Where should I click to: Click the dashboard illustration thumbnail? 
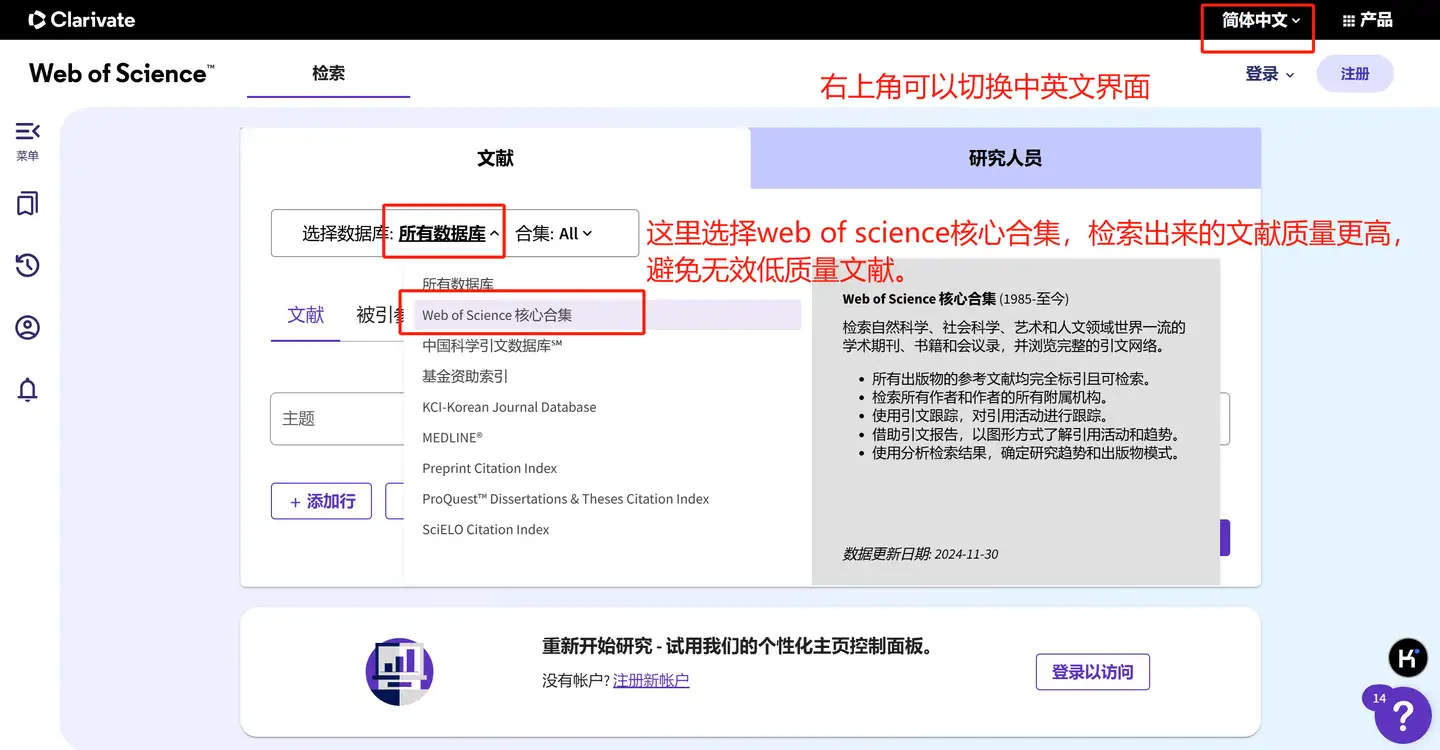point(399,671)
